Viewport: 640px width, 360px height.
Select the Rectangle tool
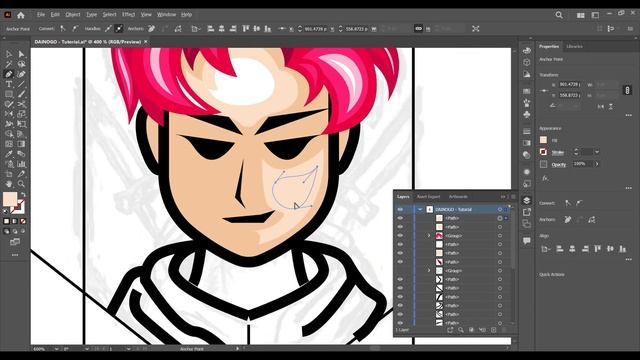pyautogui.click(x=9, y=94)
